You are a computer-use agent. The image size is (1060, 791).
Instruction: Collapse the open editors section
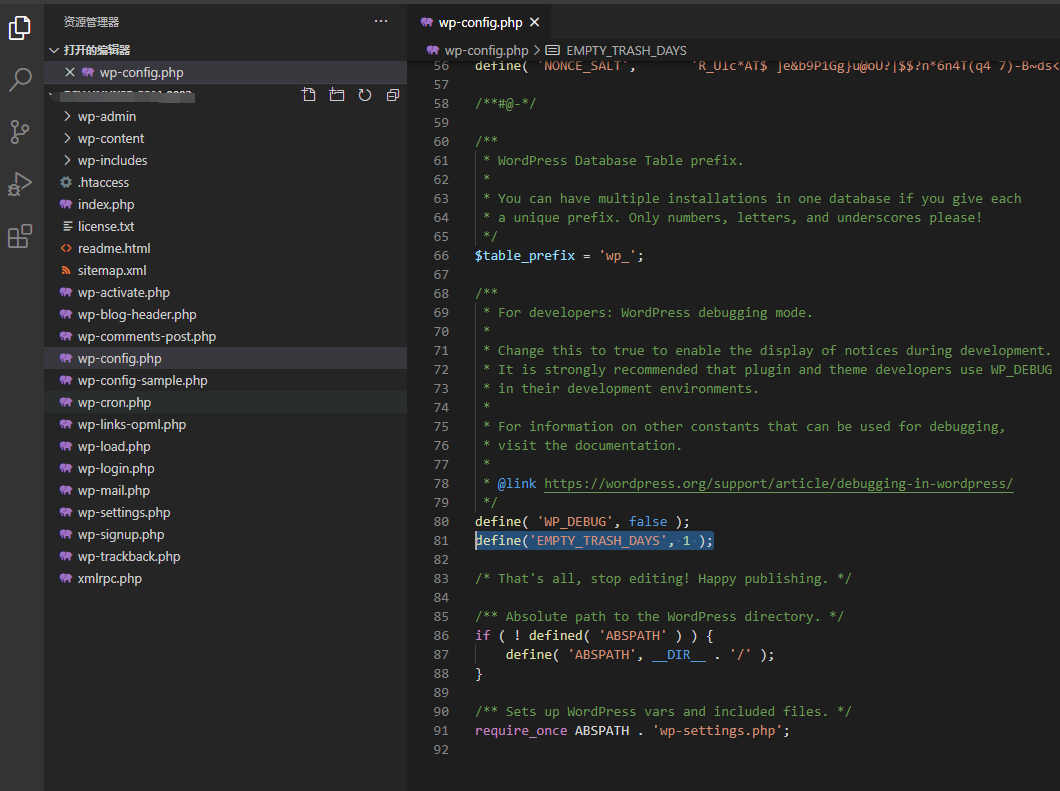[54, 50]
